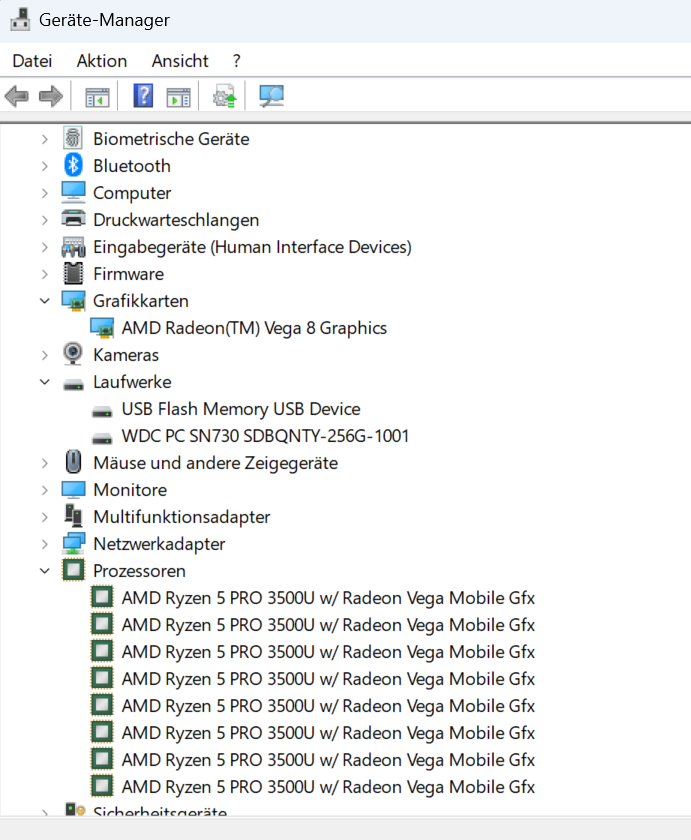Expand the Computer node

click(x=45, y=193)
